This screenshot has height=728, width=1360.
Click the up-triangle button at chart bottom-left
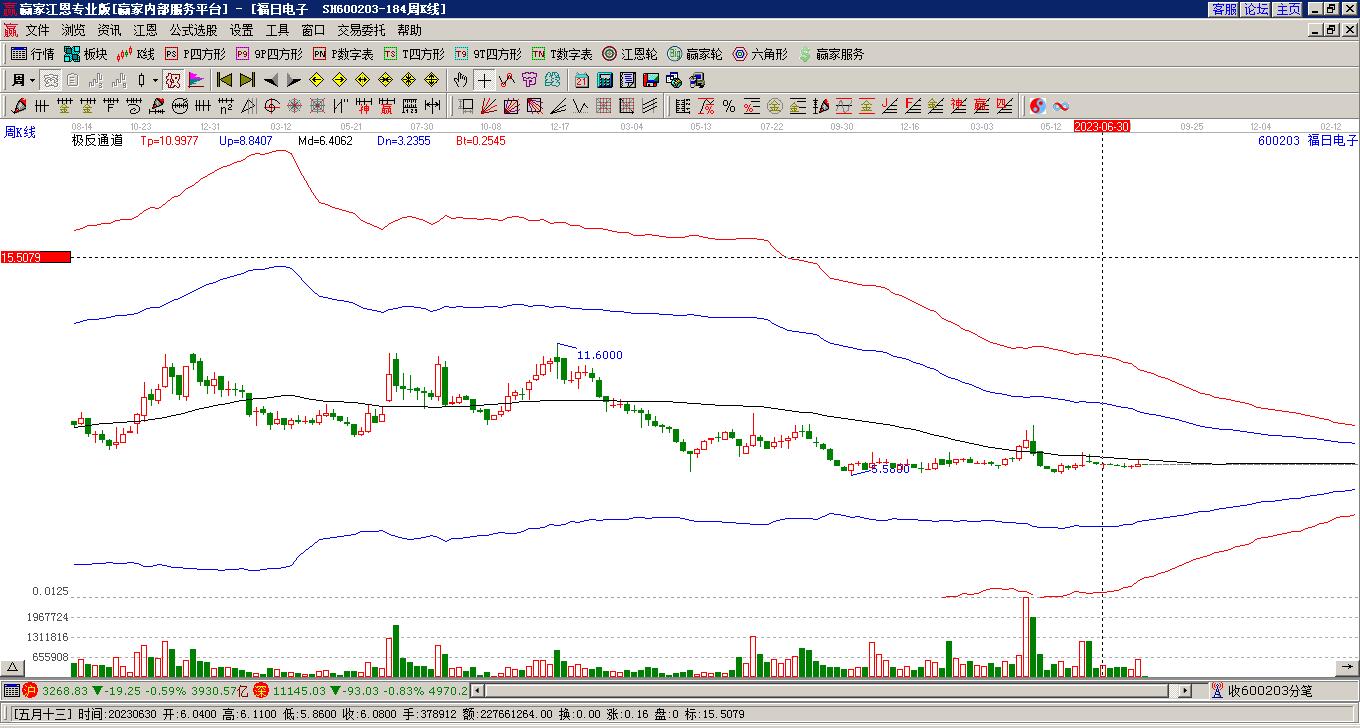[x=12, y=667]
